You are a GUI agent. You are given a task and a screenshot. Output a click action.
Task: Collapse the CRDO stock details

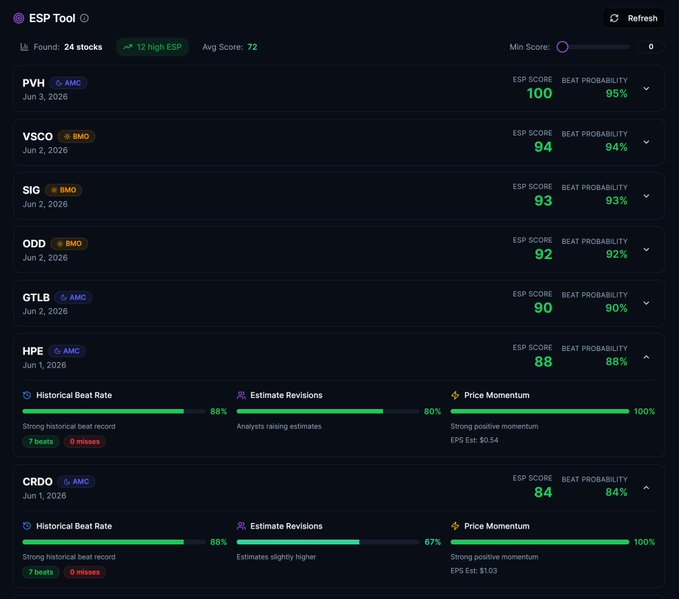tap(646, 488)
